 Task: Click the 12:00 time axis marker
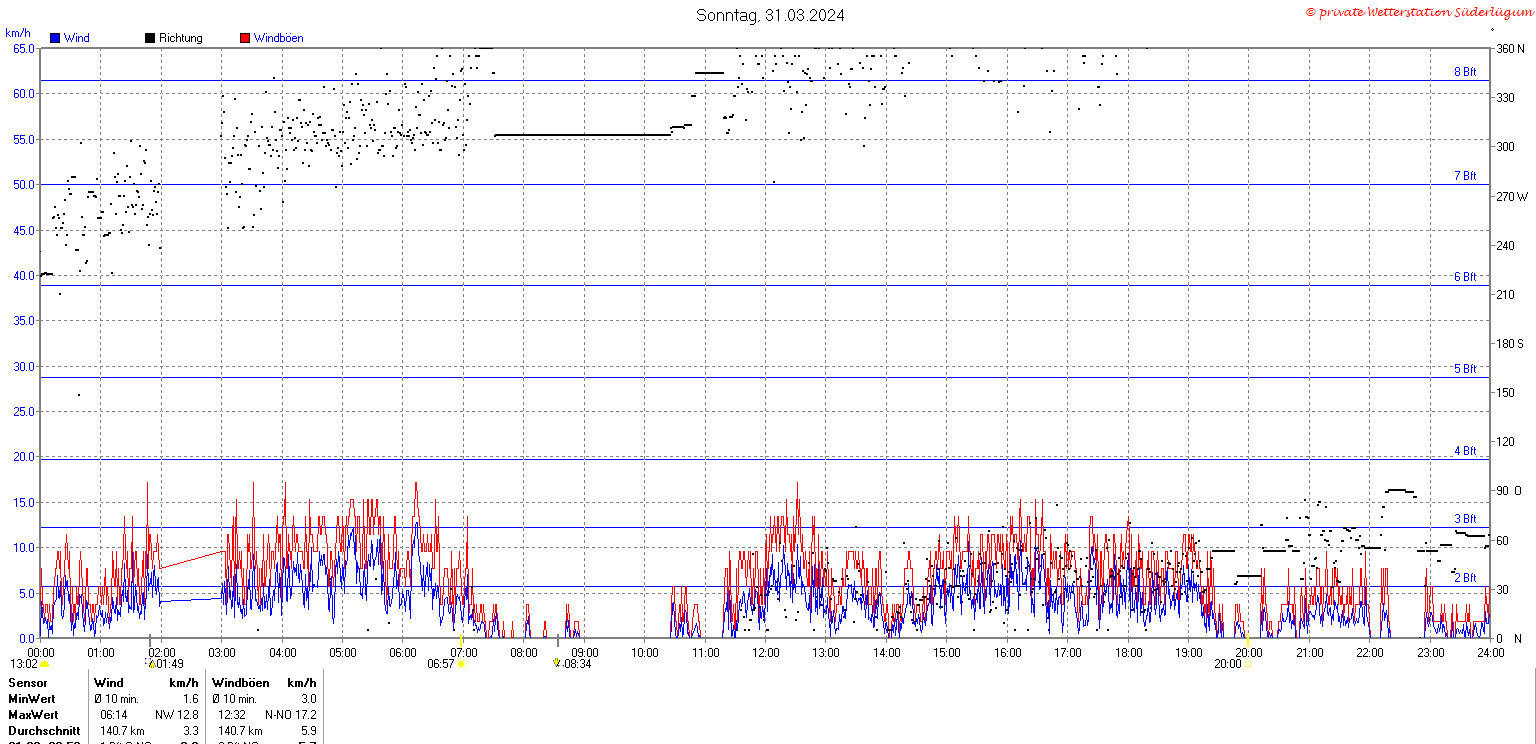pos(767,653)
